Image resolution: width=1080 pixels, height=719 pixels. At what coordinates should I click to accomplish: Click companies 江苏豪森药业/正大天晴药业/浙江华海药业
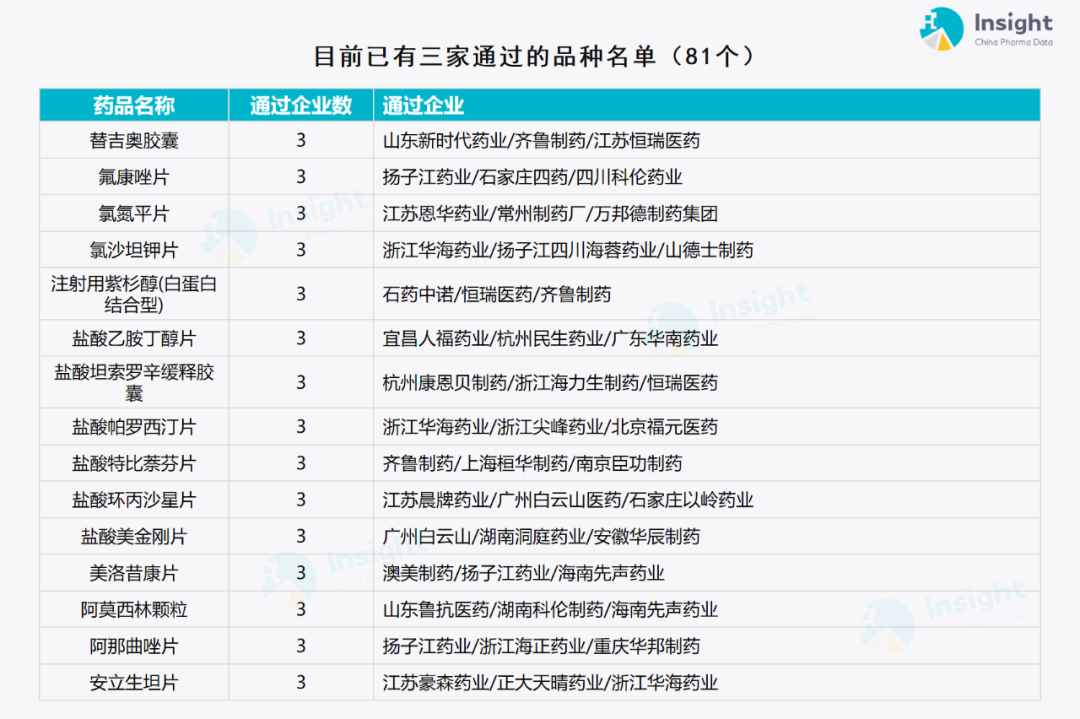tap(550, 682)
